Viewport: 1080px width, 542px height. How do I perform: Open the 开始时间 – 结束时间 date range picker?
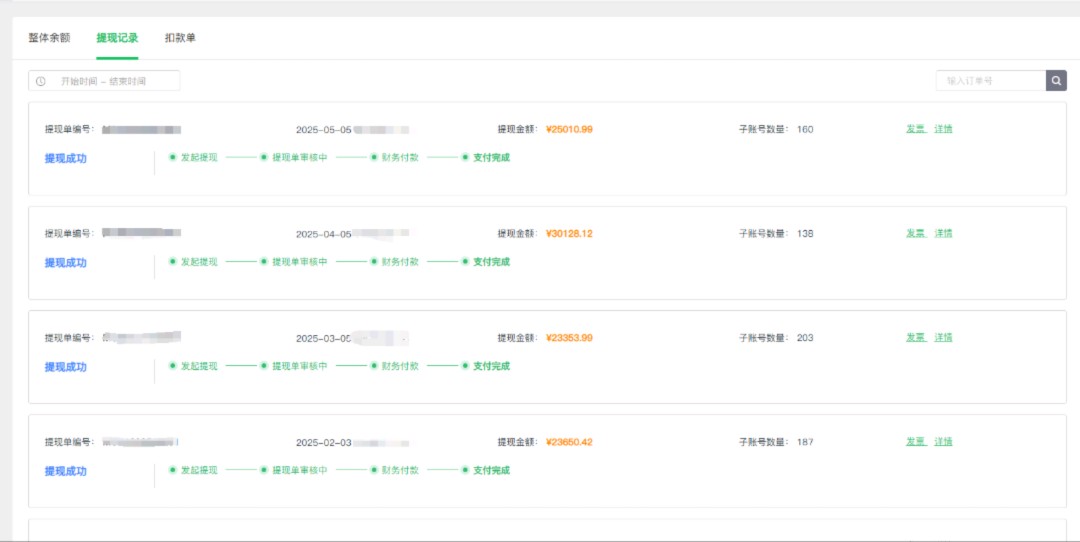104,81
